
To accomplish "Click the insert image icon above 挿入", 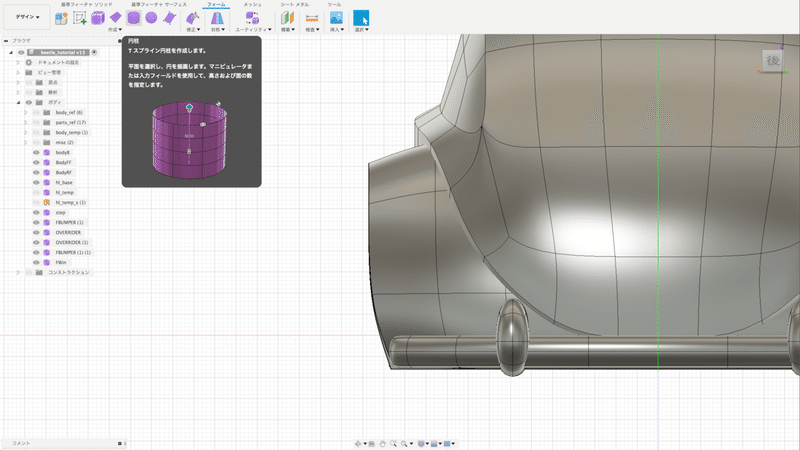I will coord(337,18).
